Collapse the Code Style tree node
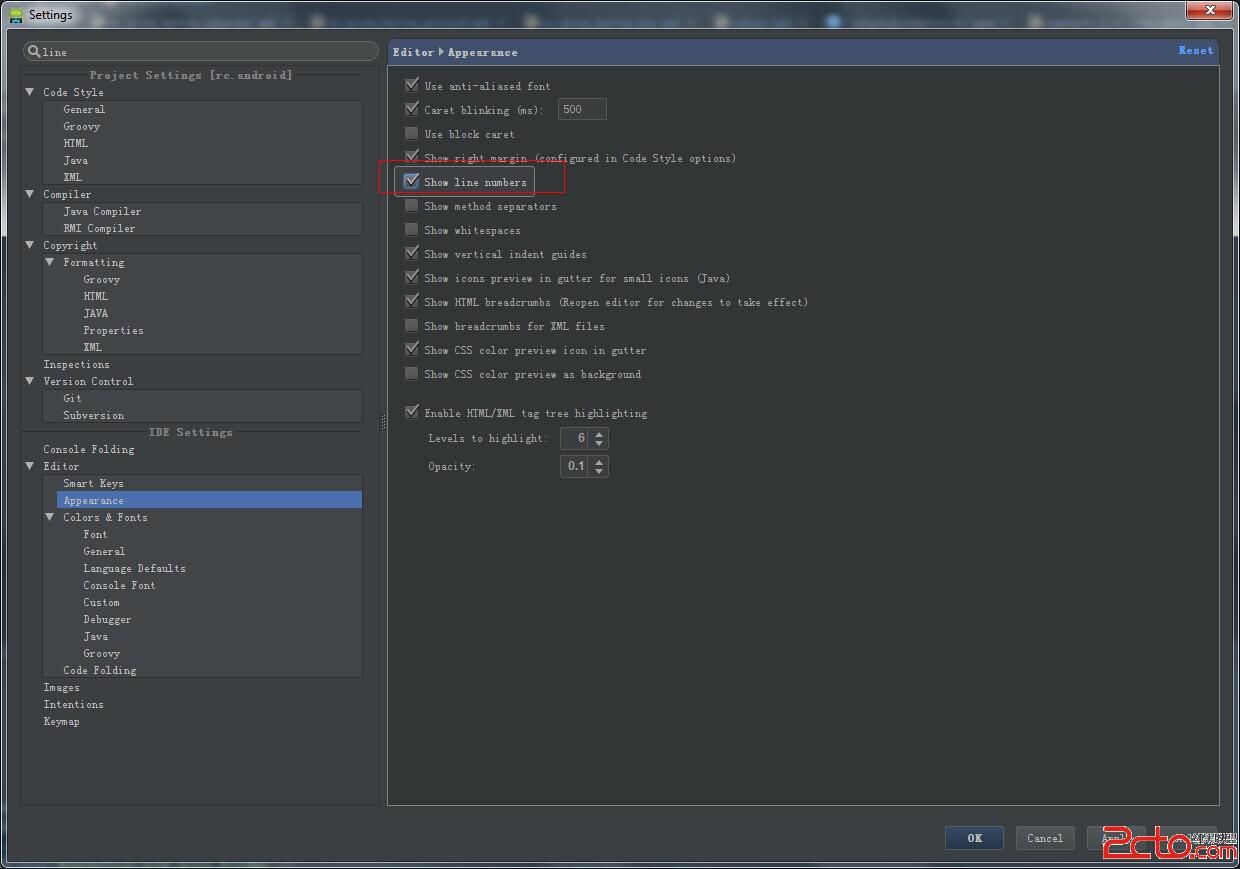This screenshot has width=1240, height=869. tap(30, 92)
